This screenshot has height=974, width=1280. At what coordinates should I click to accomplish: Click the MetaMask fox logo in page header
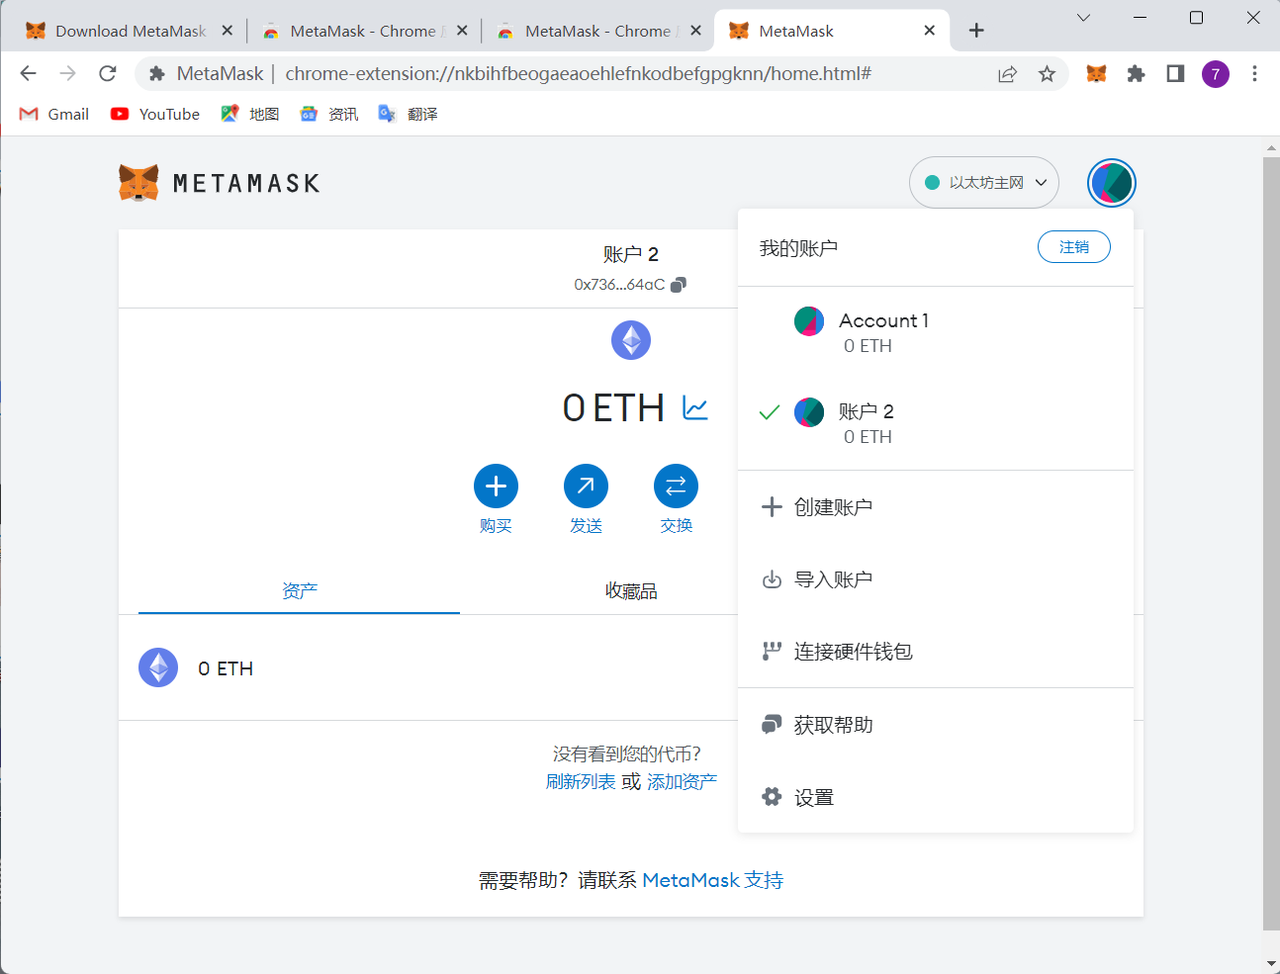click(x=138, y=183)
